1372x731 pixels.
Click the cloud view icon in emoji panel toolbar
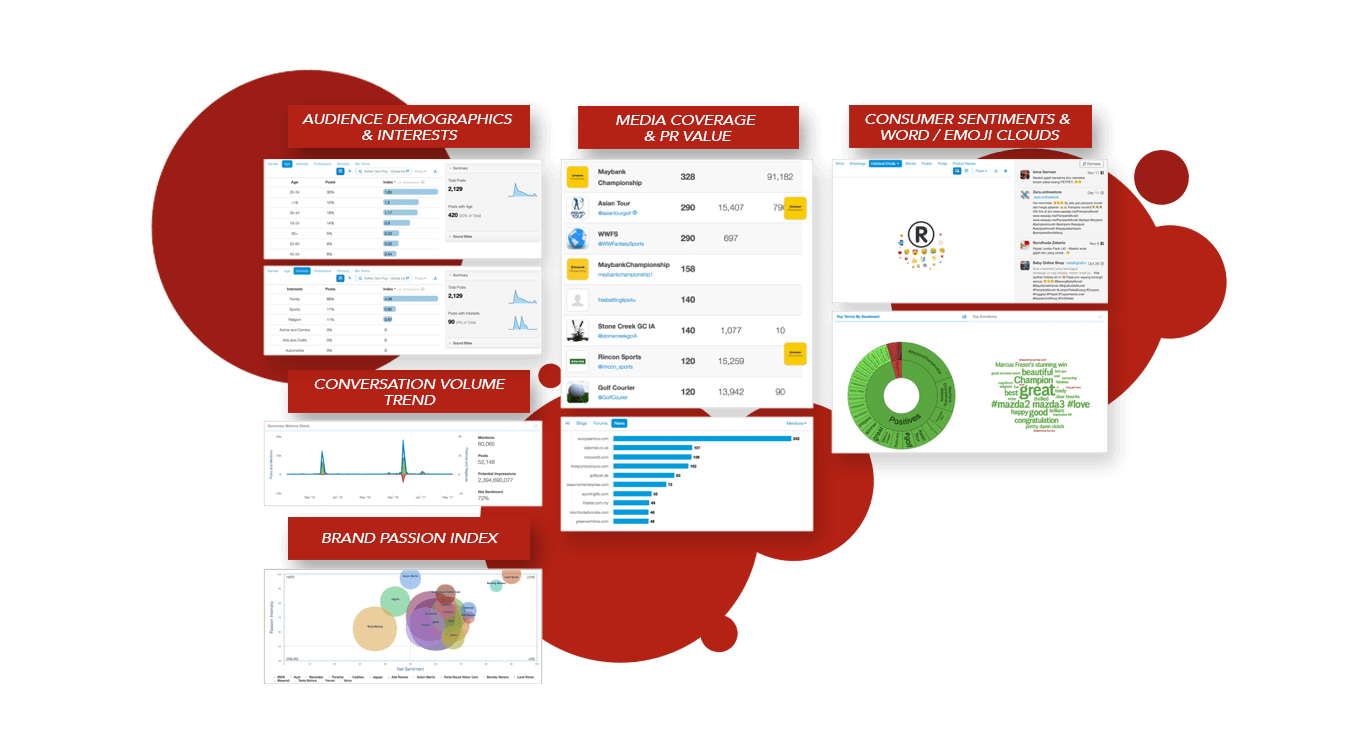[957, 171]
